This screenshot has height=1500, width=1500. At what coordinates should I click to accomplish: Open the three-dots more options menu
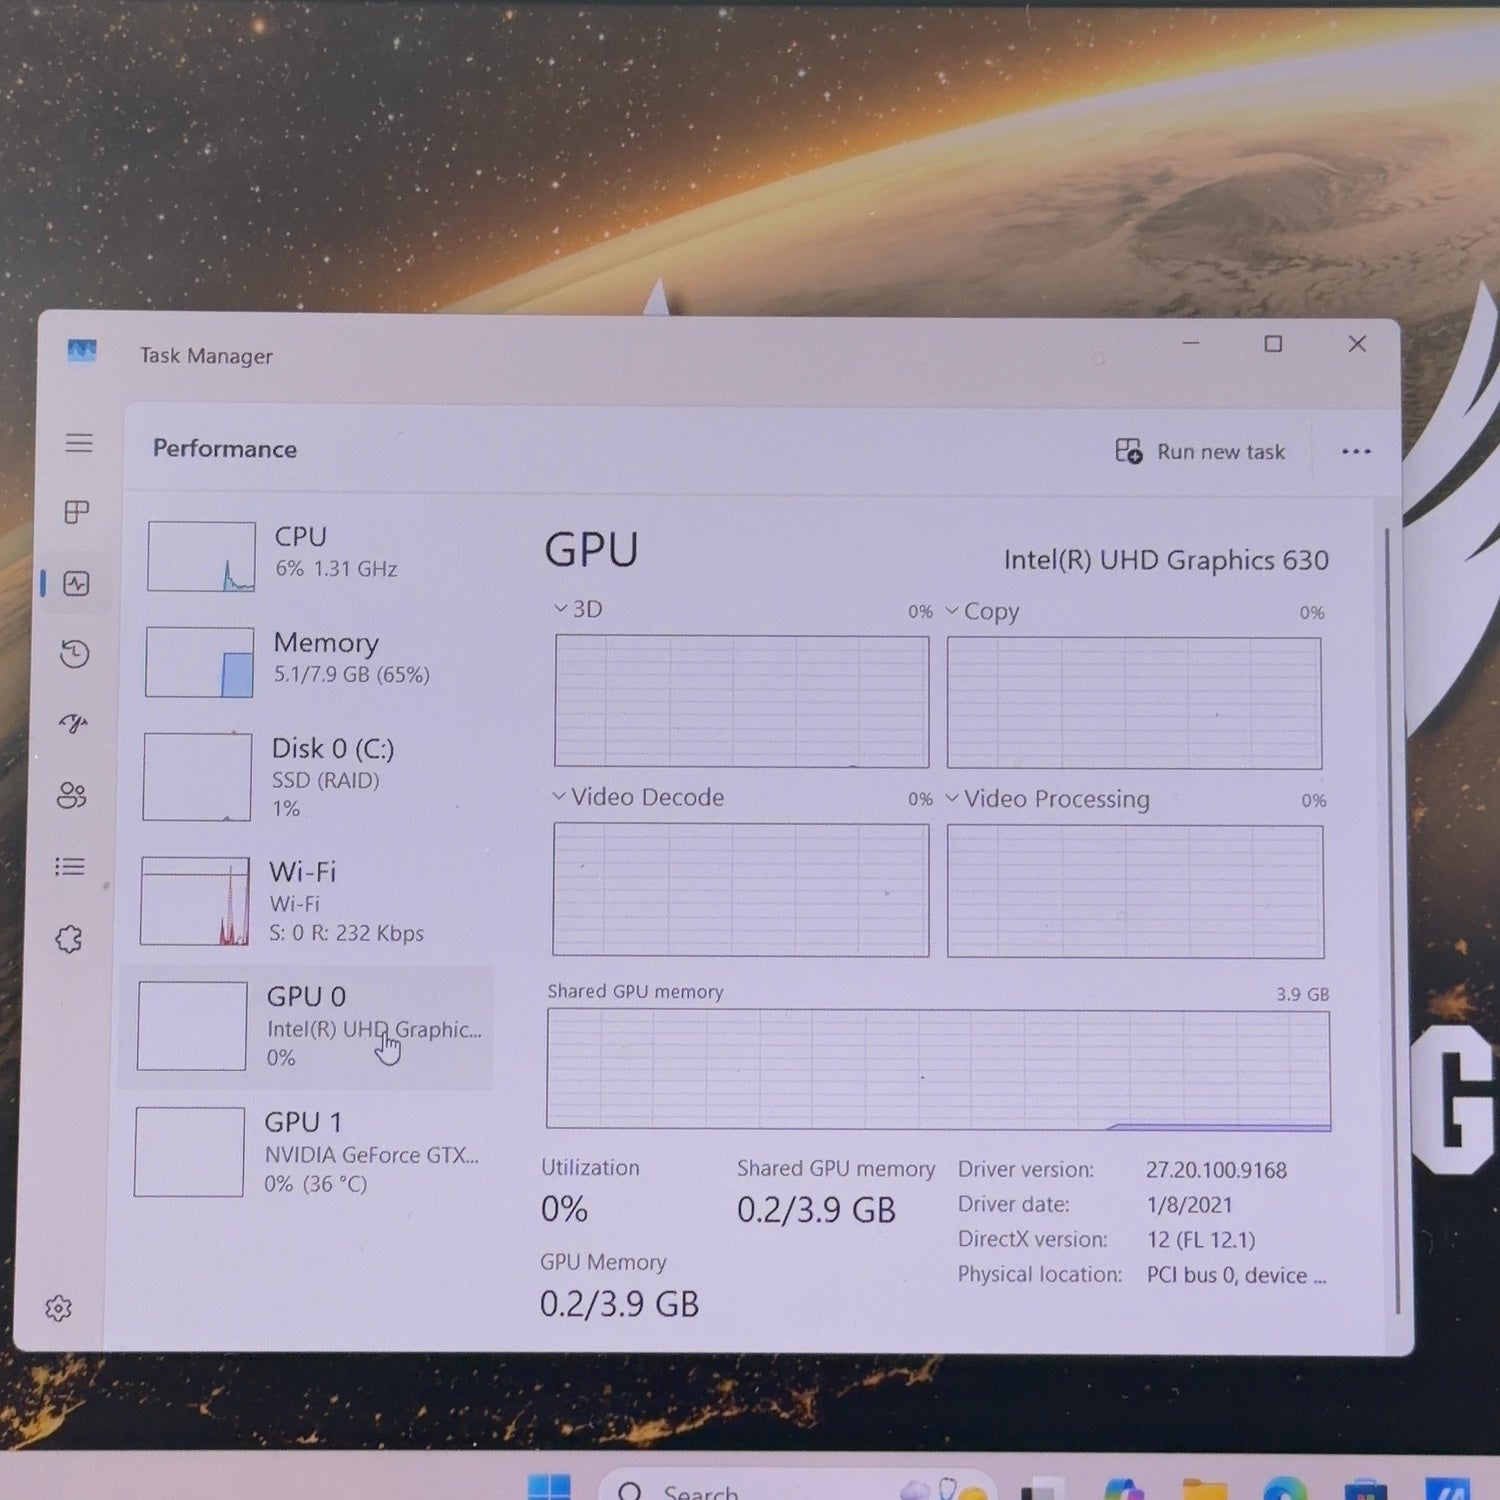1356,452
